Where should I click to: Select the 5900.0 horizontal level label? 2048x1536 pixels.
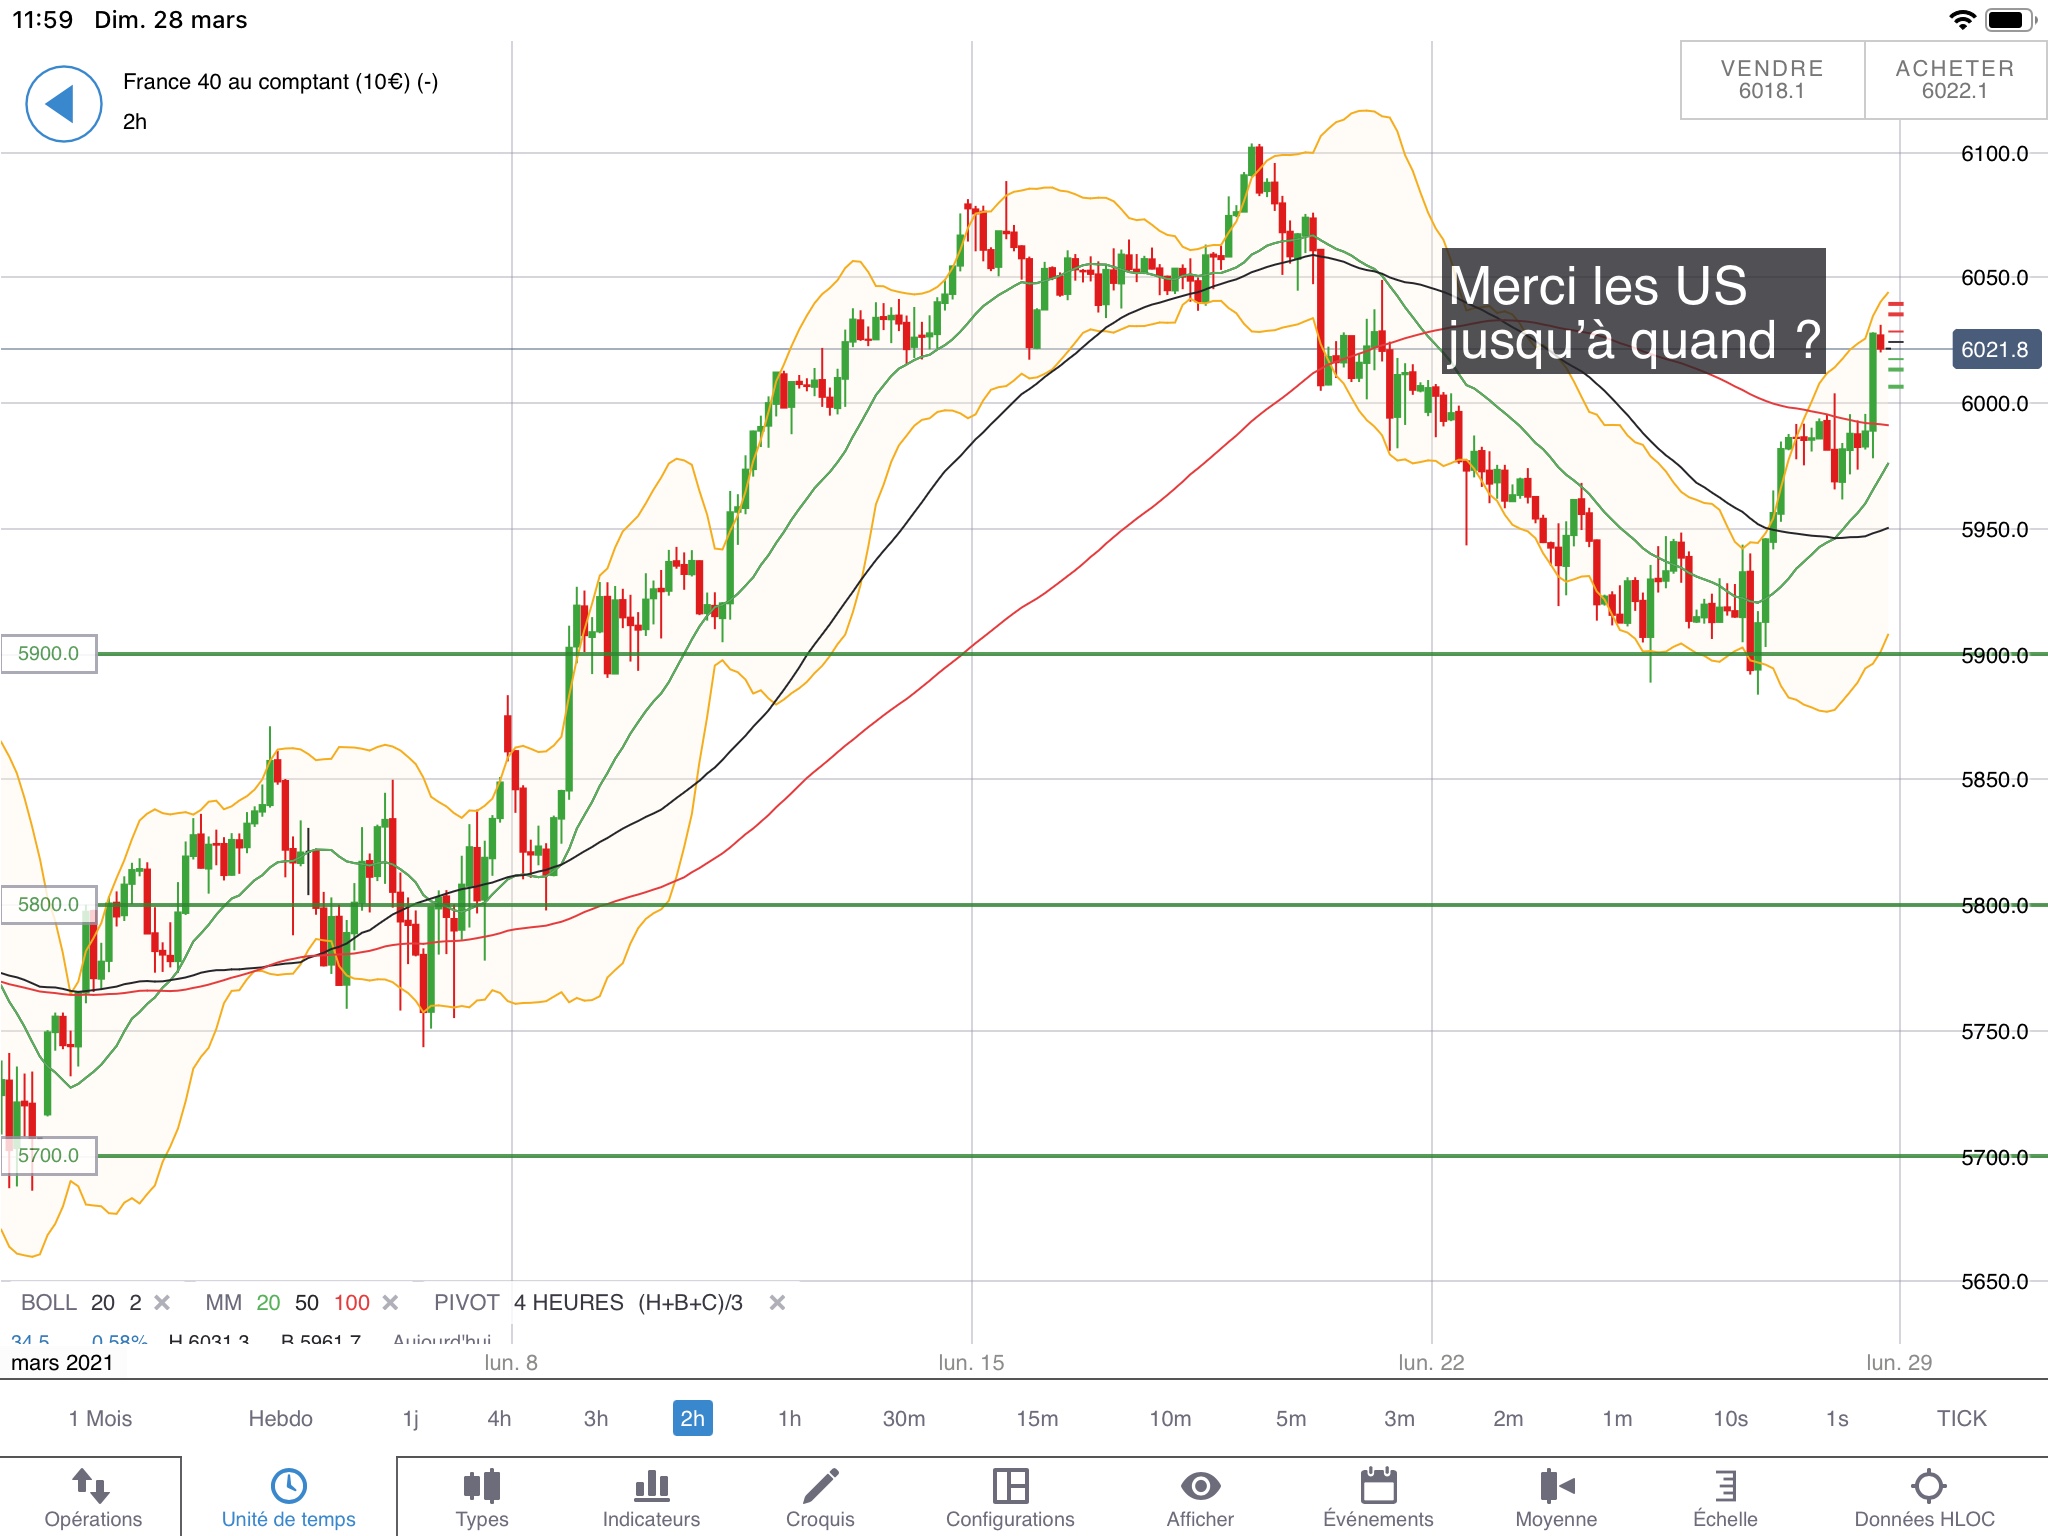[49, 654]
